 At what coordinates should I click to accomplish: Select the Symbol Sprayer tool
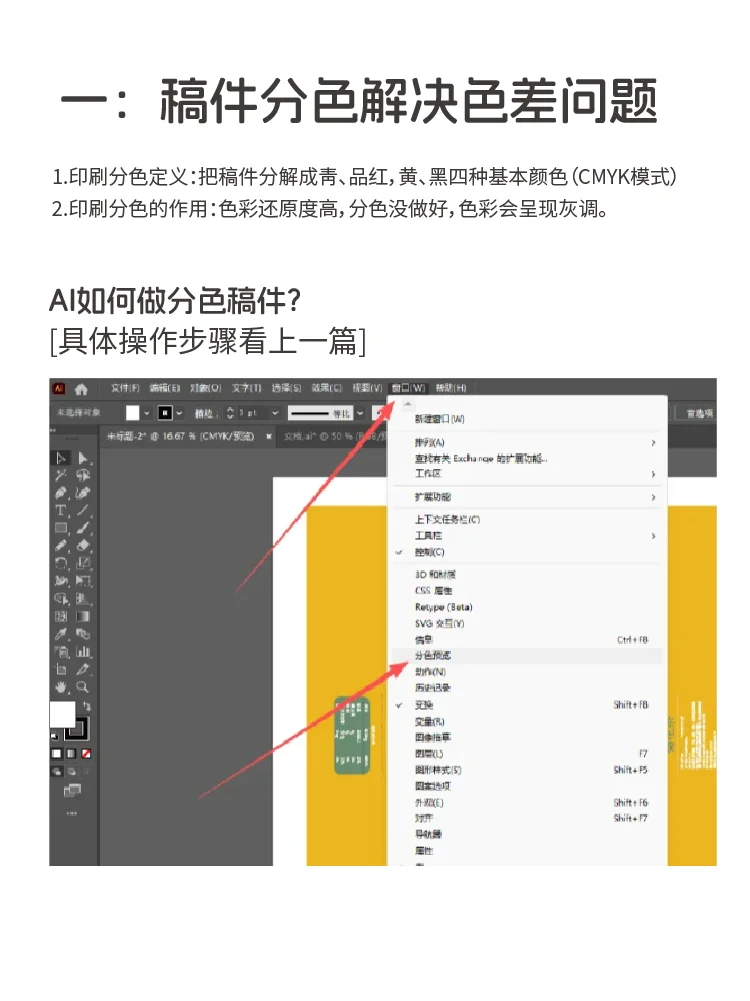click(61, 652)
